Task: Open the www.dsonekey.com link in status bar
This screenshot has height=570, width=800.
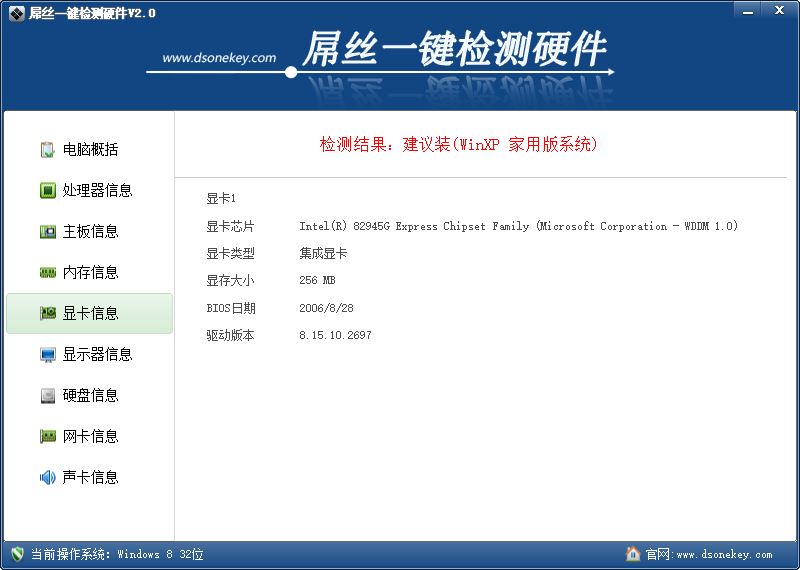Action: (724, 554)
